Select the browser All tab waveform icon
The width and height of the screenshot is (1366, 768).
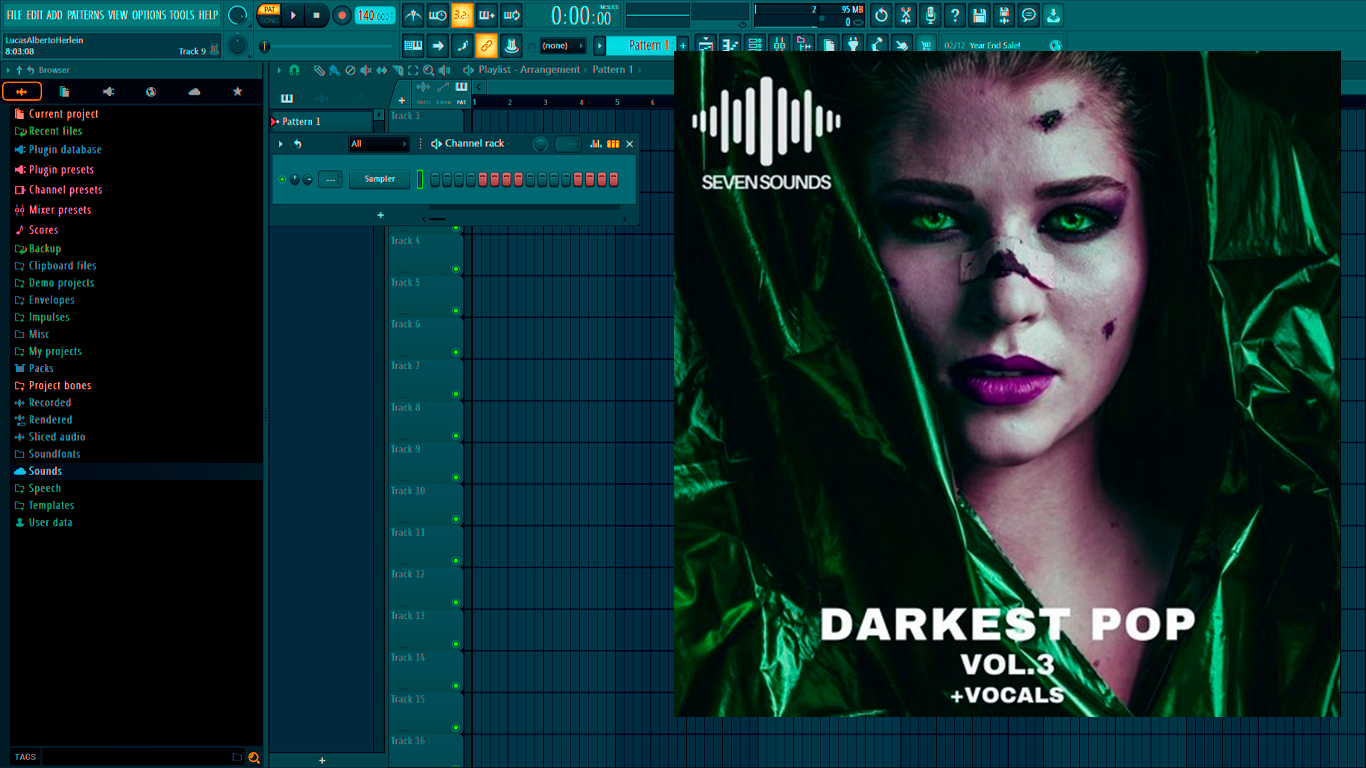[22, 92]
